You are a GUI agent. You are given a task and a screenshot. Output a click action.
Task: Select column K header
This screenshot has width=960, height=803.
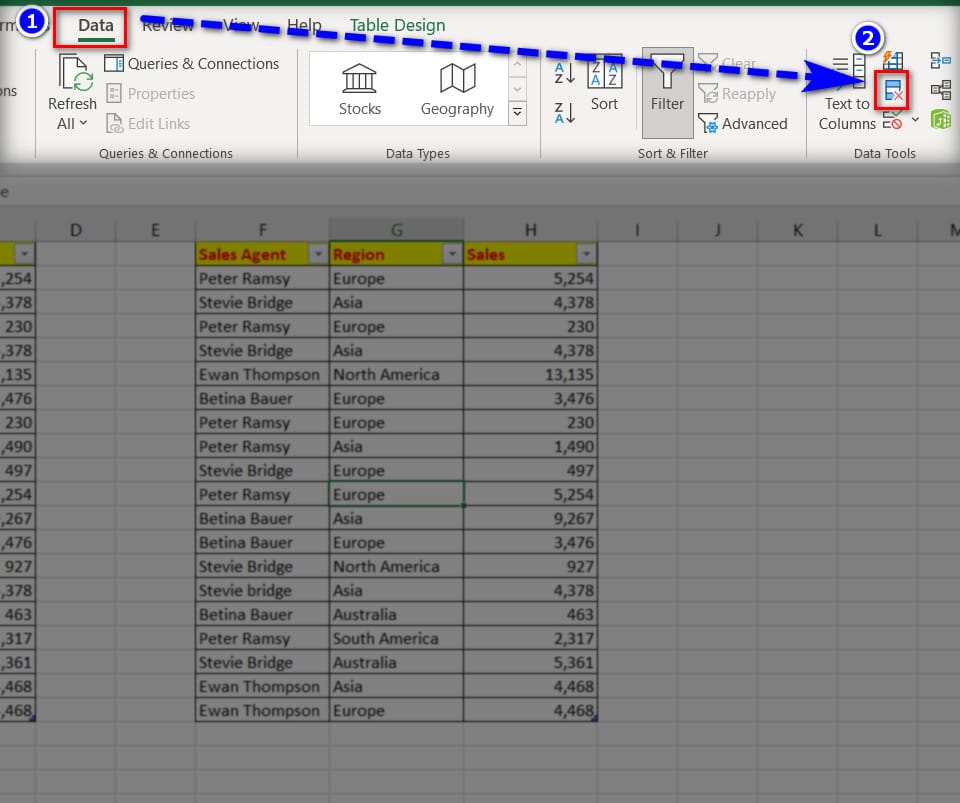pyautogui.click(x=797, y=230)
